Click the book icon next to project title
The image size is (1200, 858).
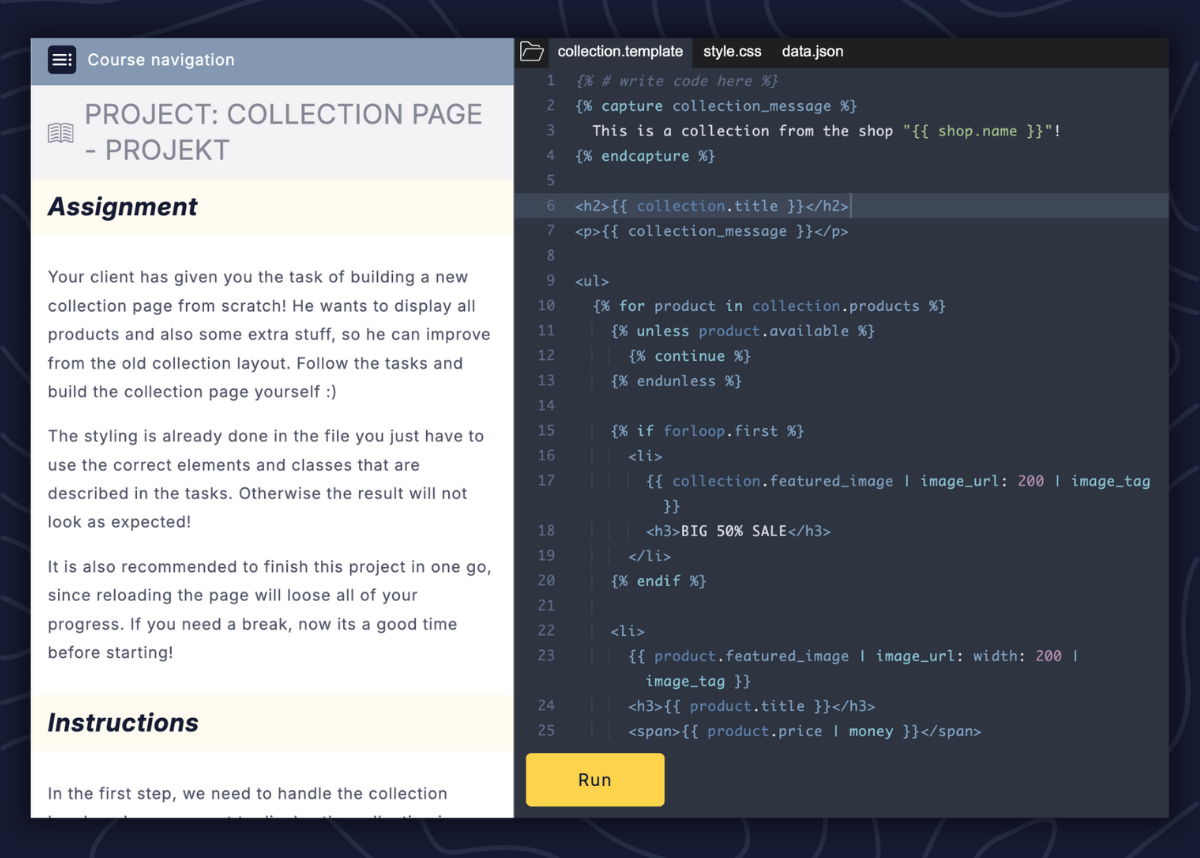[x=61, y=133]
